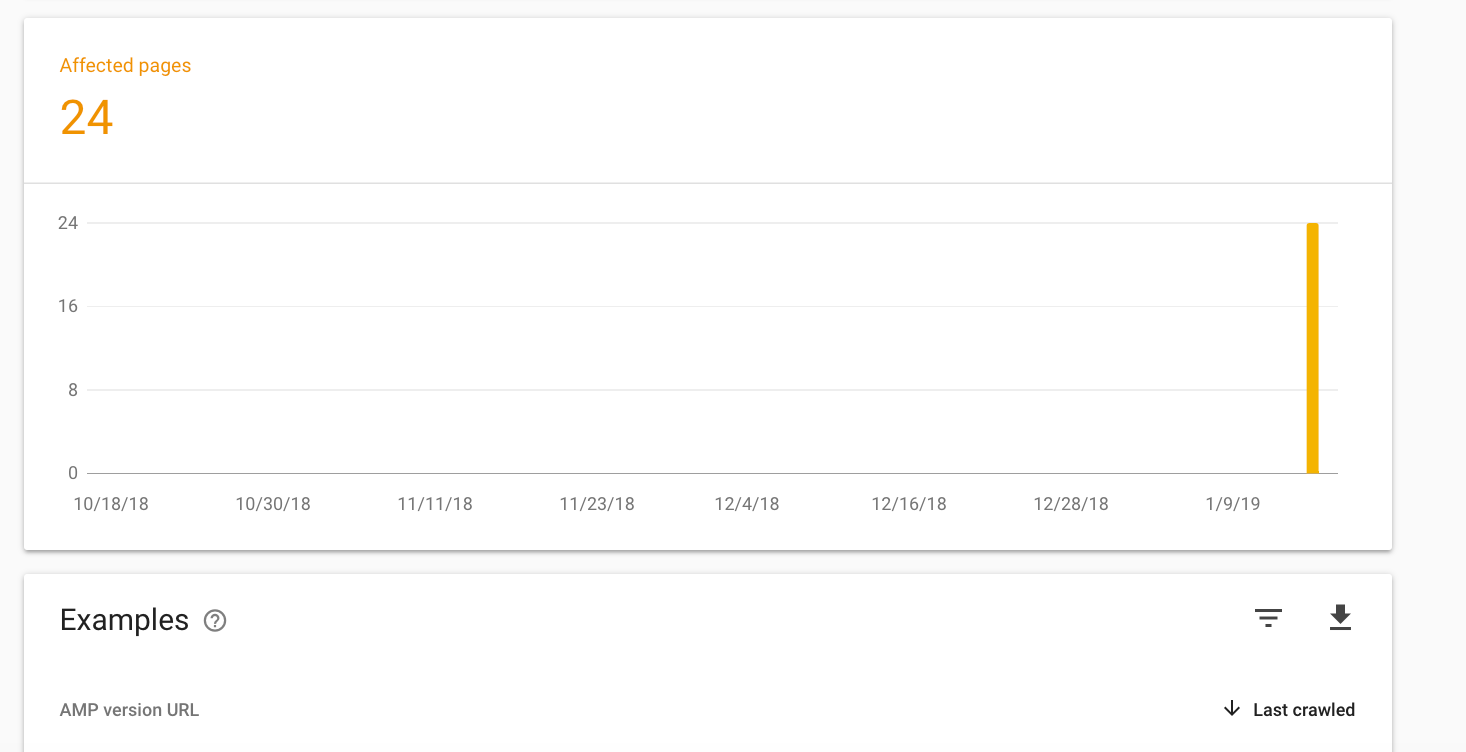Select the Affected pages label
The height and width of the screenshot is (752, 1466).
tap(125, 66)
